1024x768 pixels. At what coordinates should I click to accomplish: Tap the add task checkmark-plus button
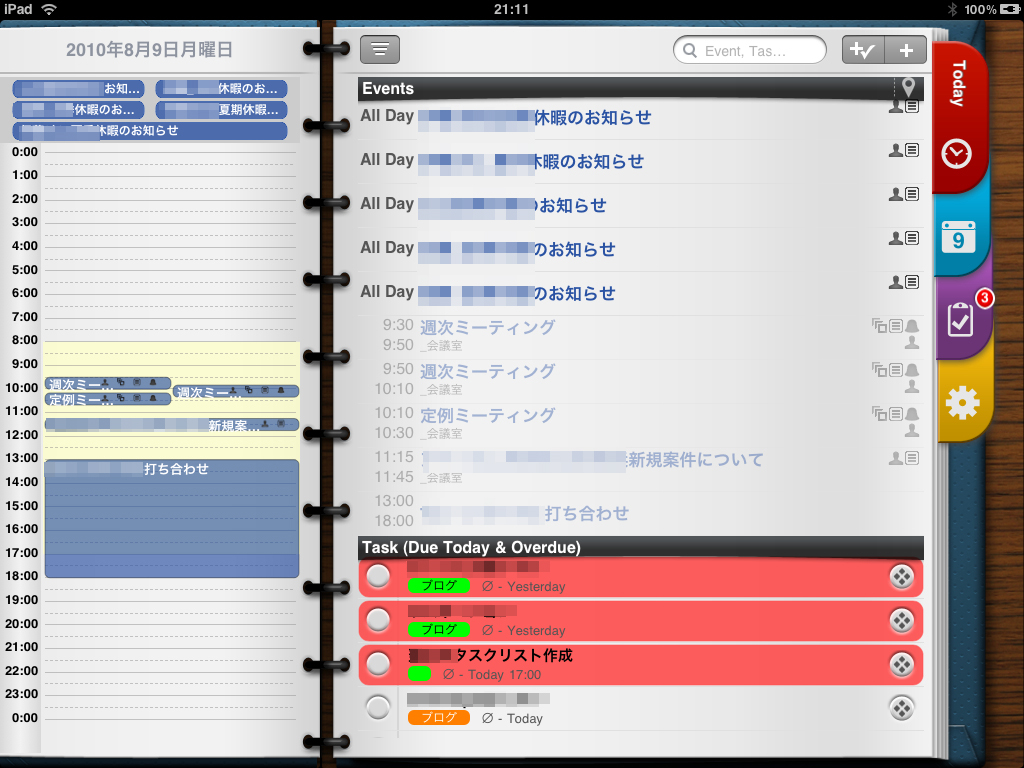863,50
